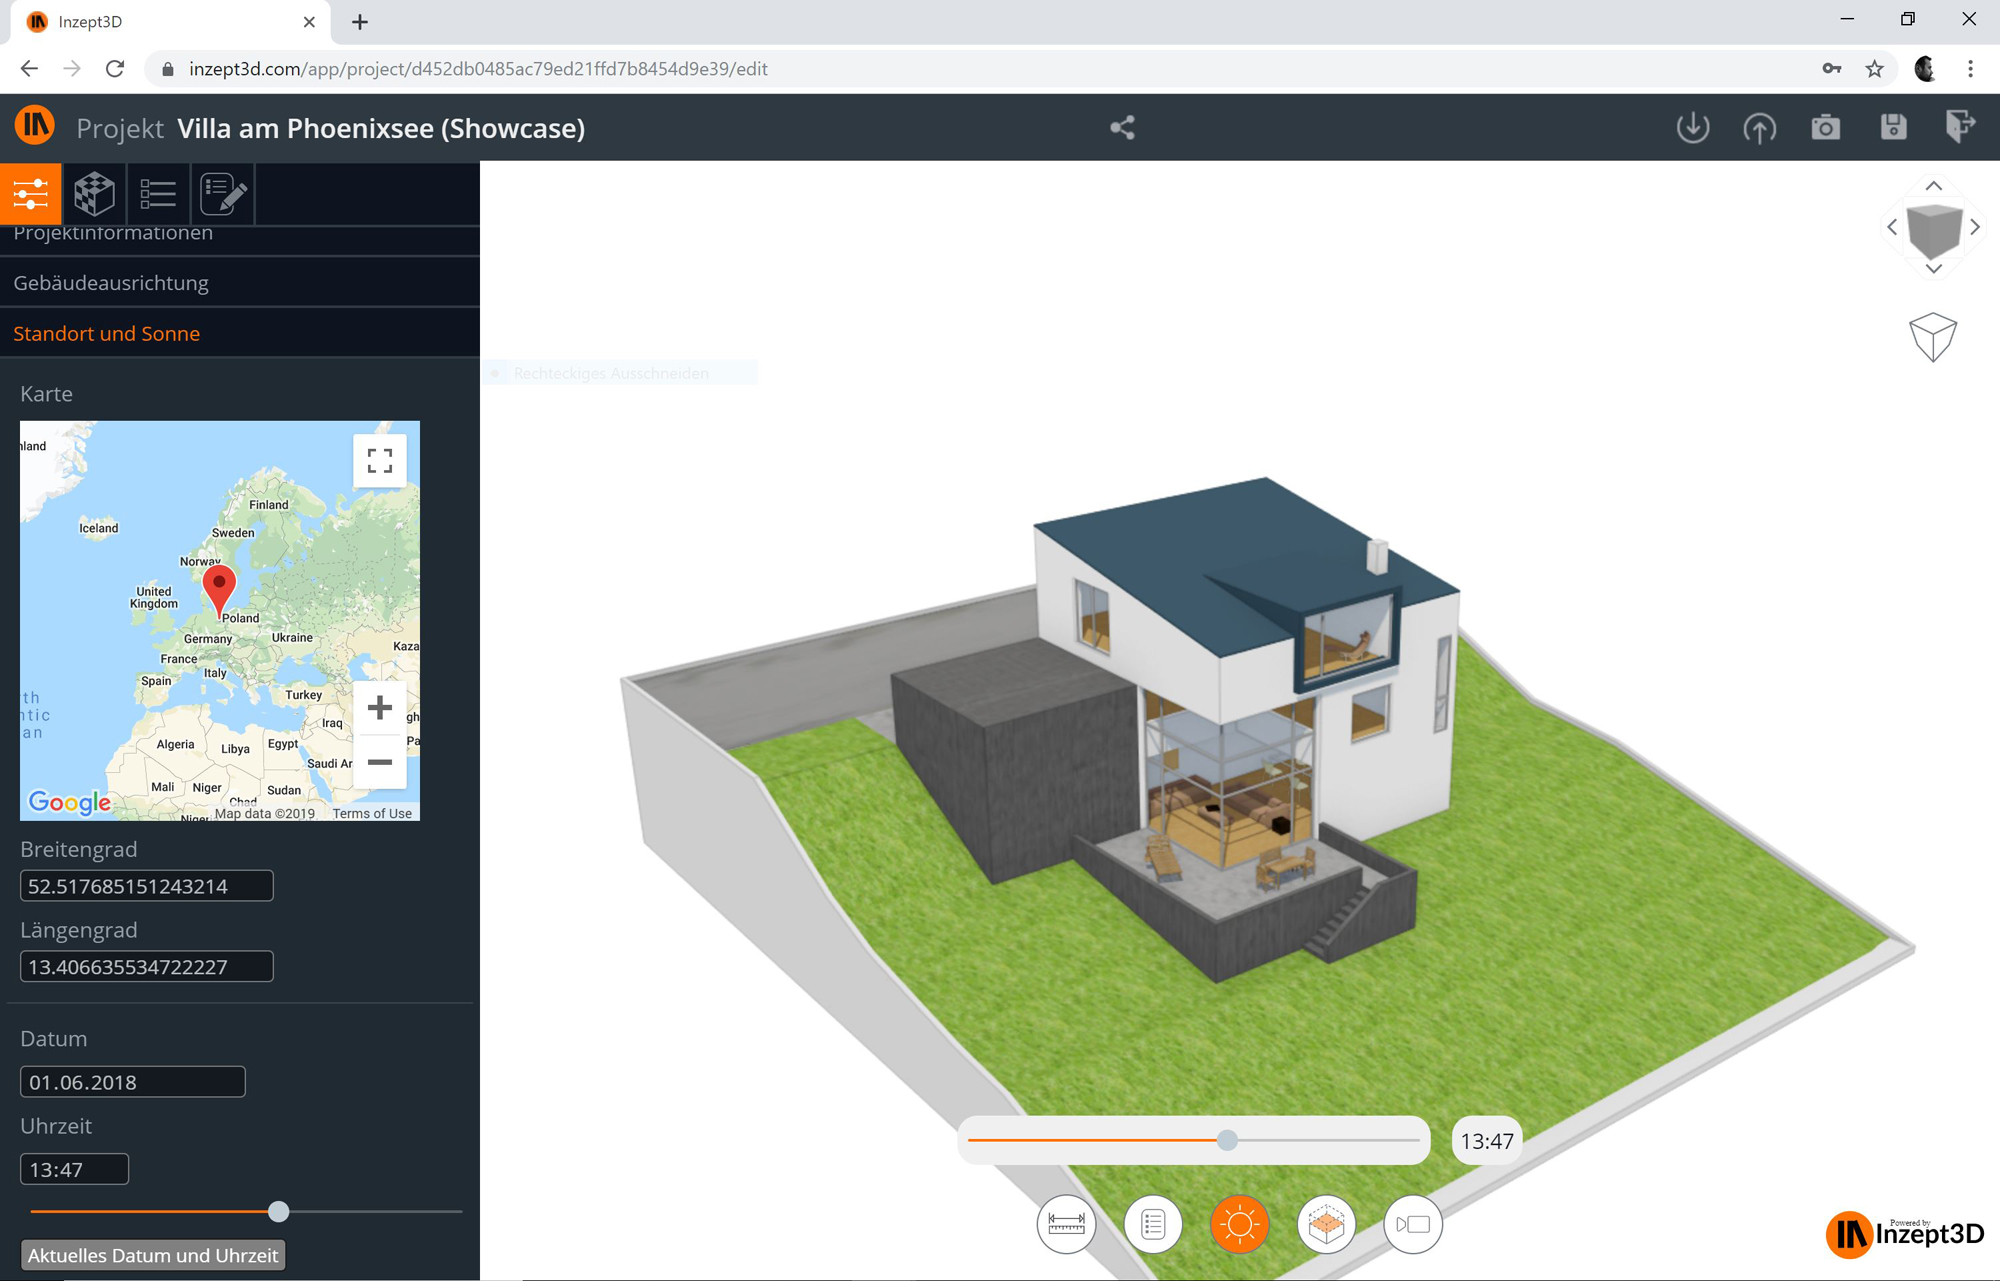Click the download icon in header
Screen dimensions: 2000x1281
1692,127
